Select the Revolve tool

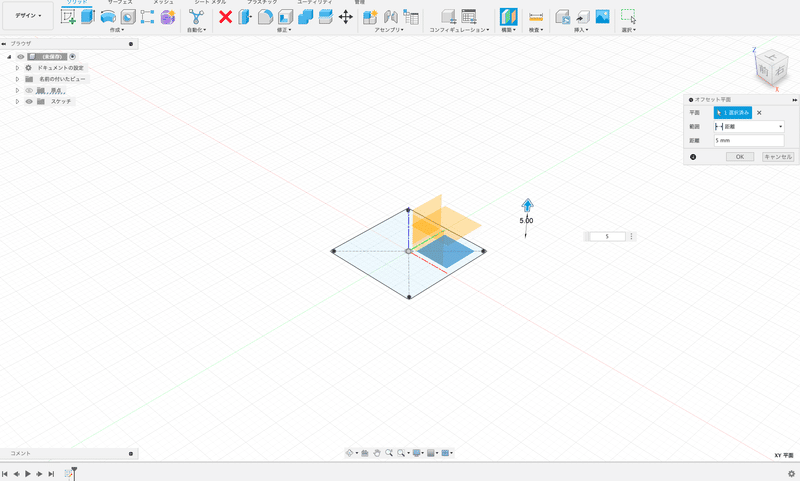click(x=108, y=17)
